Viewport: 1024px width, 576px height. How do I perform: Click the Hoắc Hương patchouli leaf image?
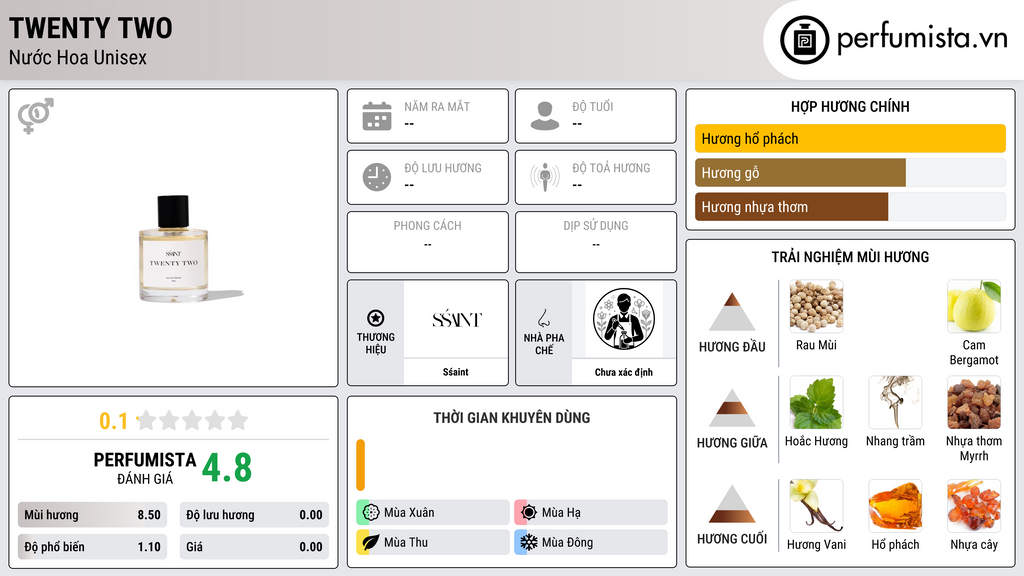(816, 402)
